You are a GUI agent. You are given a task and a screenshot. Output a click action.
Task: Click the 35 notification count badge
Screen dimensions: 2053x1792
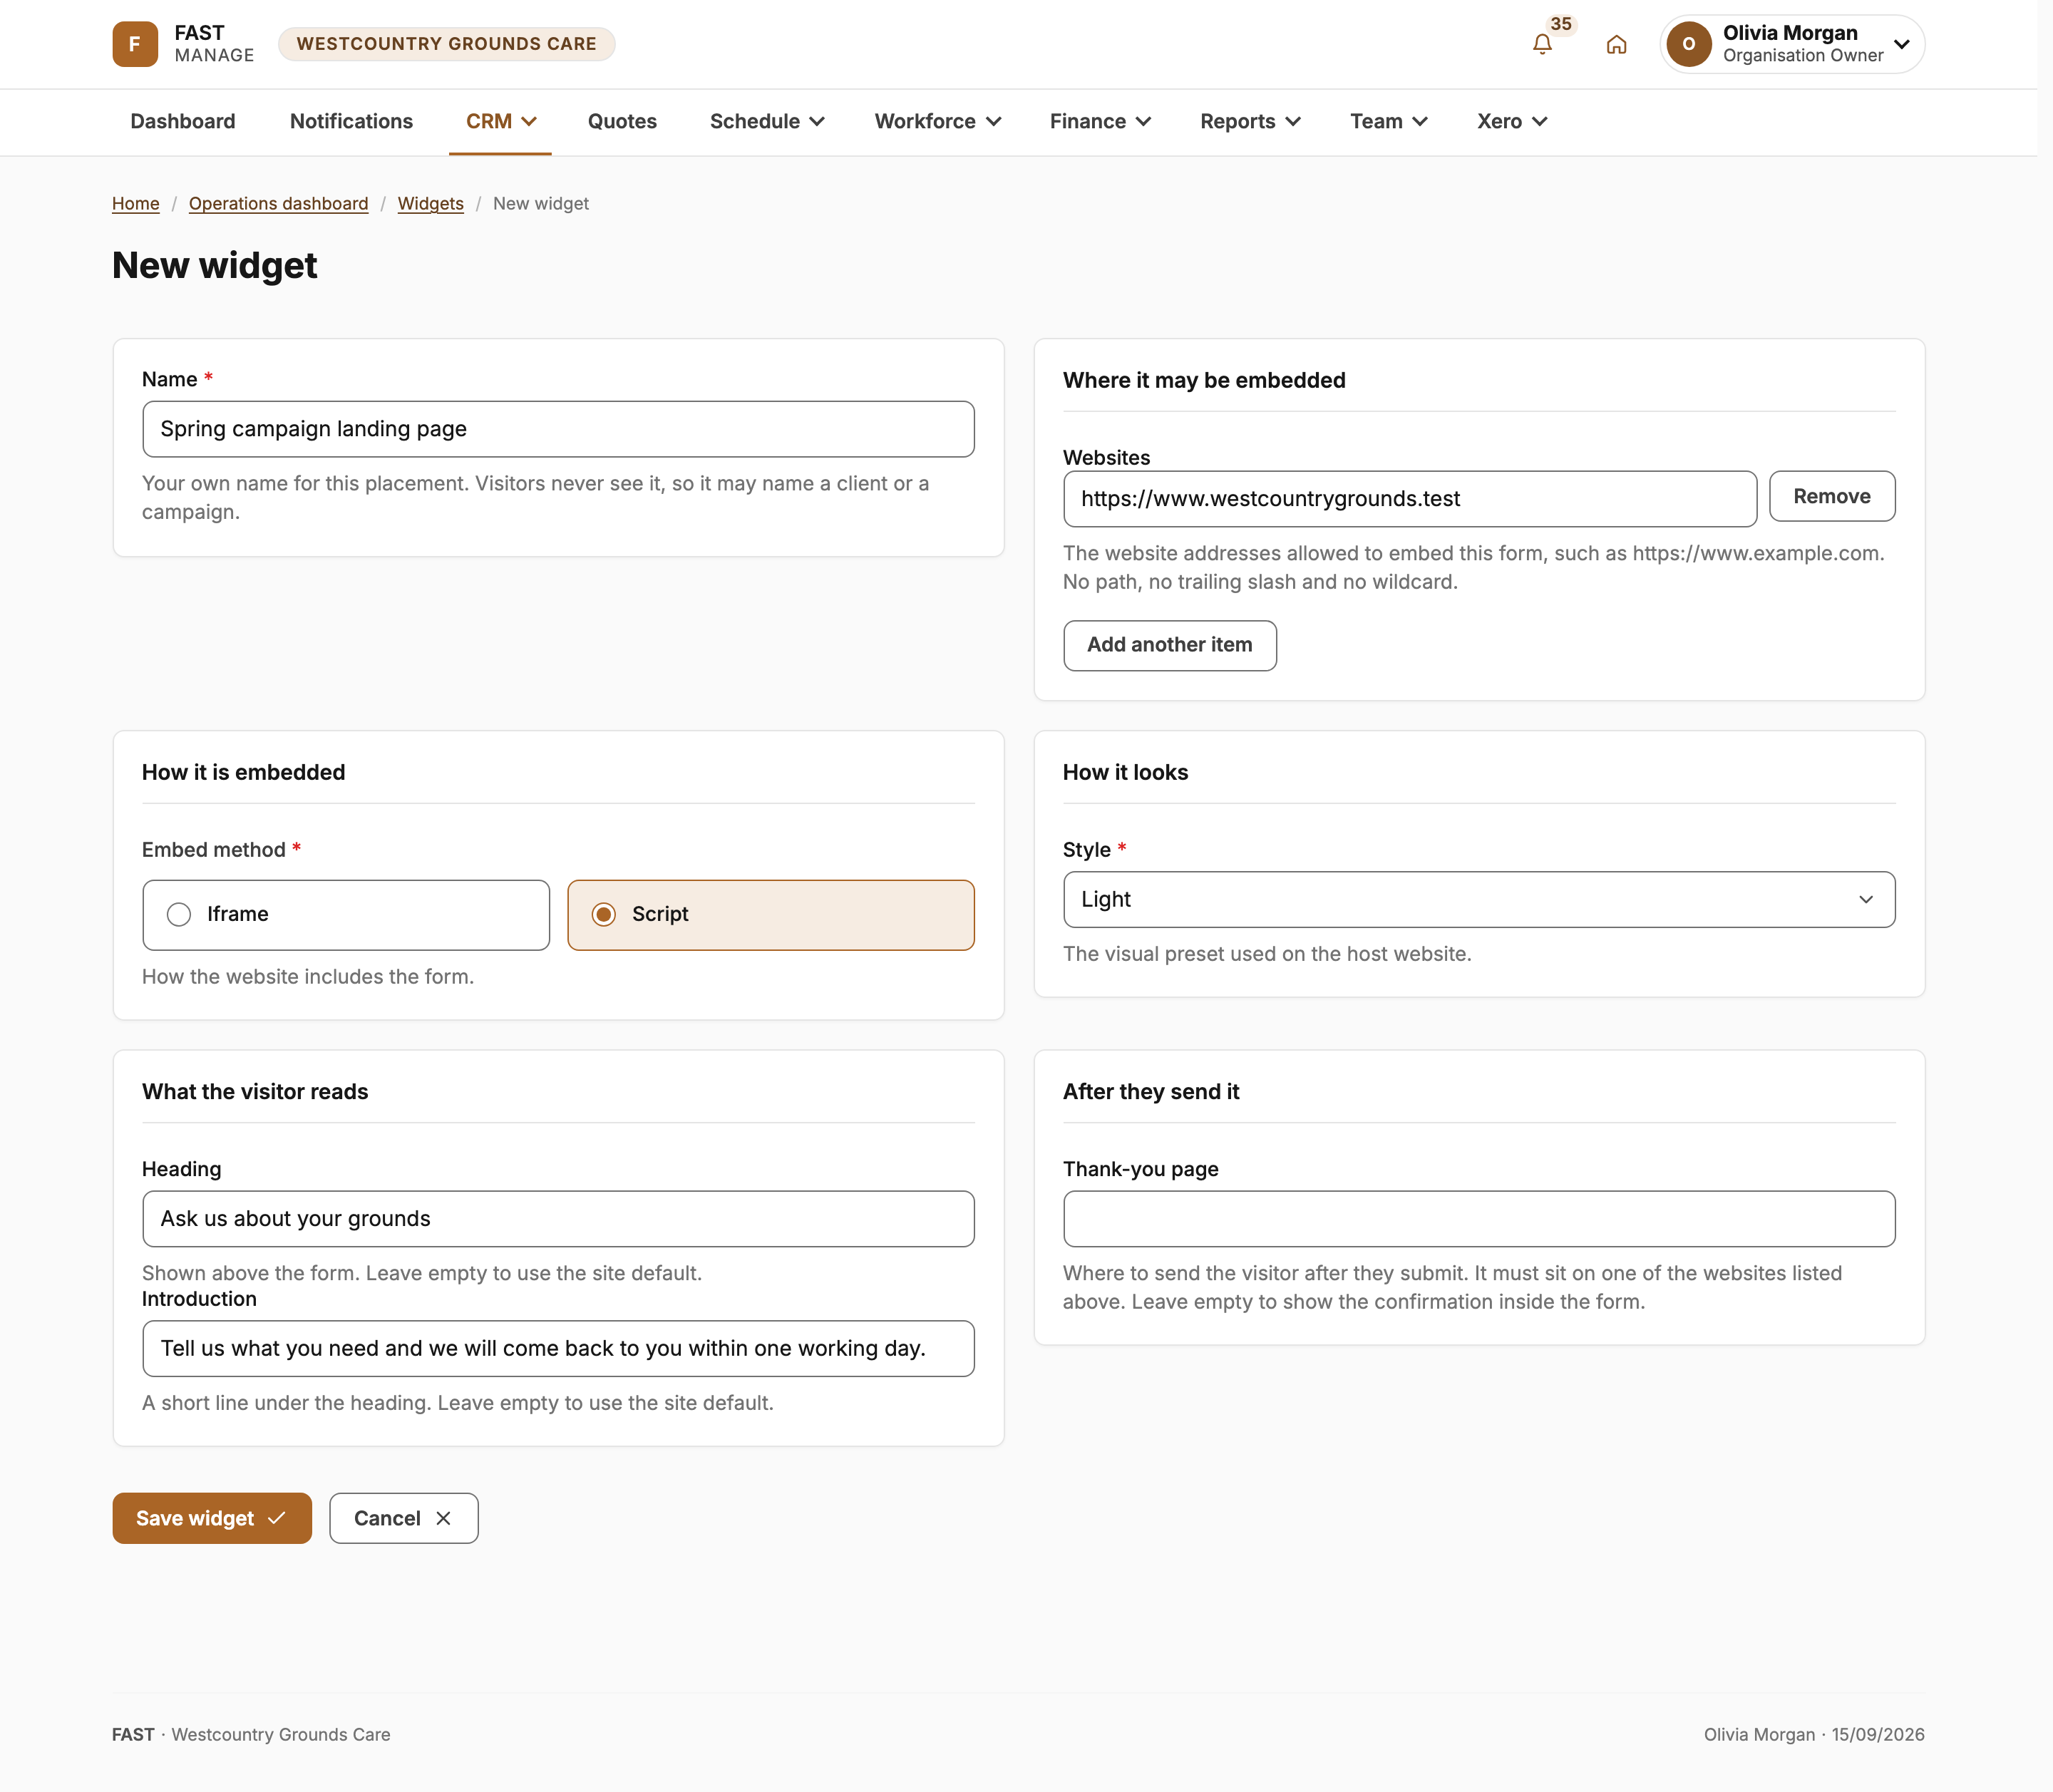[1560, 24]
